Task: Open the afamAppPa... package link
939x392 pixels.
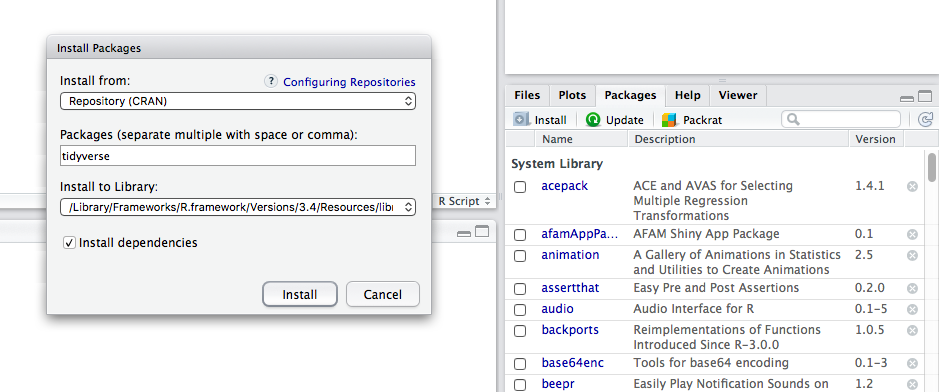Action: (580, 234)
